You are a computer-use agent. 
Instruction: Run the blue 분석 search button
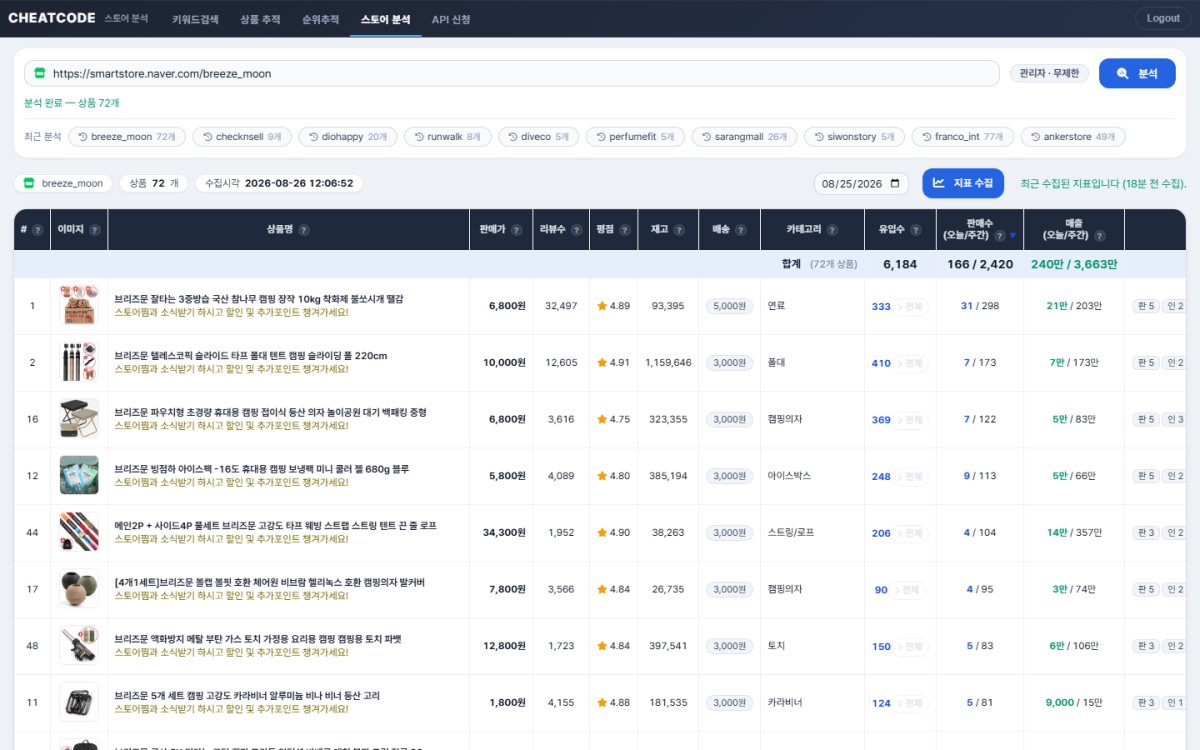1137,73
